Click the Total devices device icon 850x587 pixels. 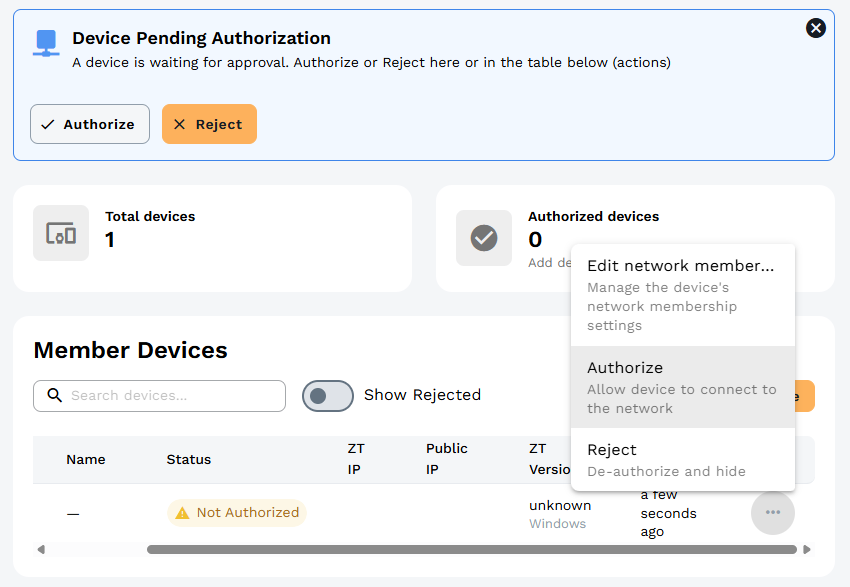(x=61, y=238)
